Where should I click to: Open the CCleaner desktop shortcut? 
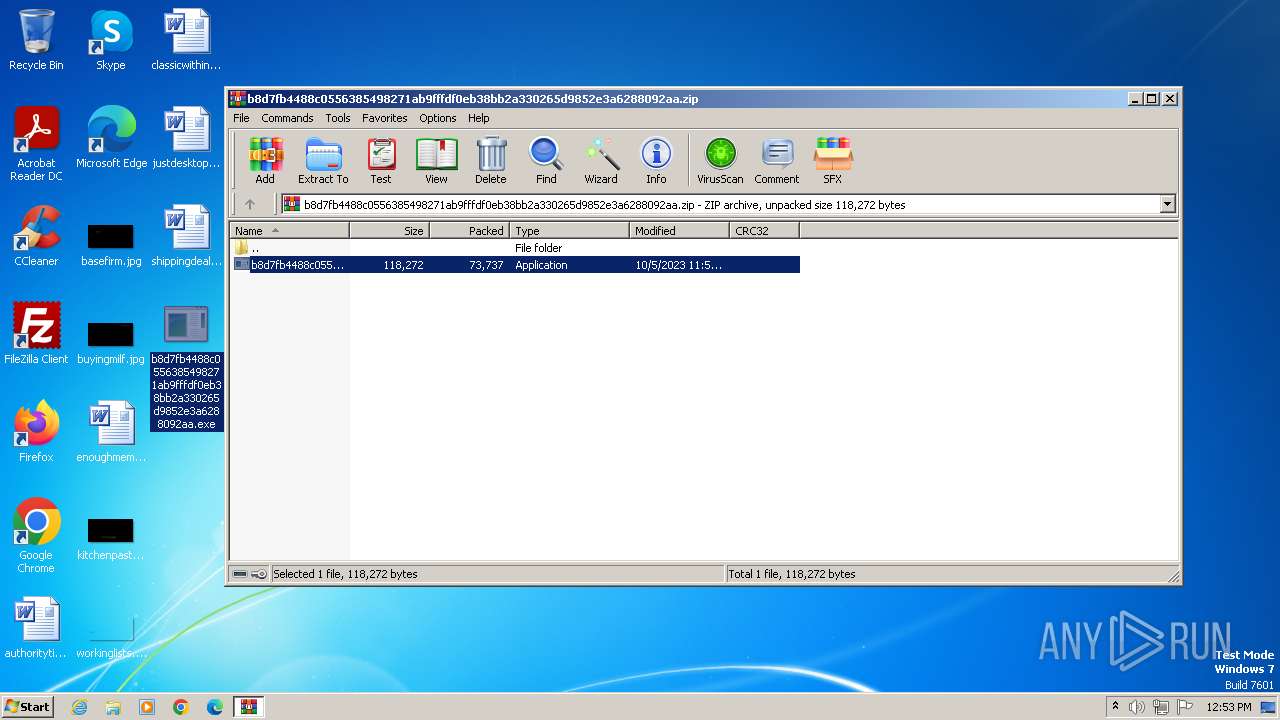point(36,236)
